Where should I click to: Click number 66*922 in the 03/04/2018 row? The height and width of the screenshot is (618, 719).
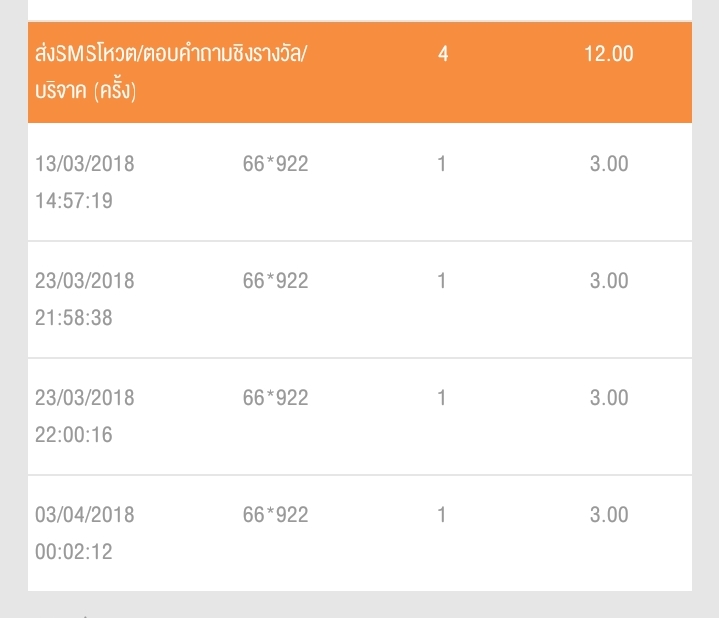[275, 515]
